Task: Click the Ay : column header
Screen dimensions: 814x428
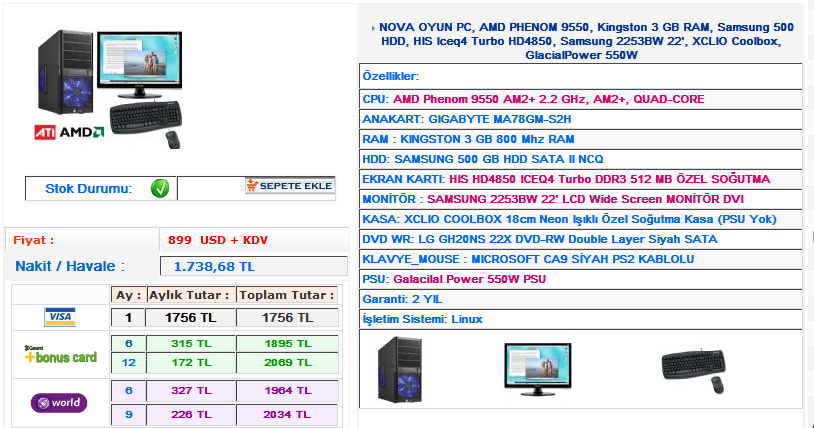Action: coord(128,295)
